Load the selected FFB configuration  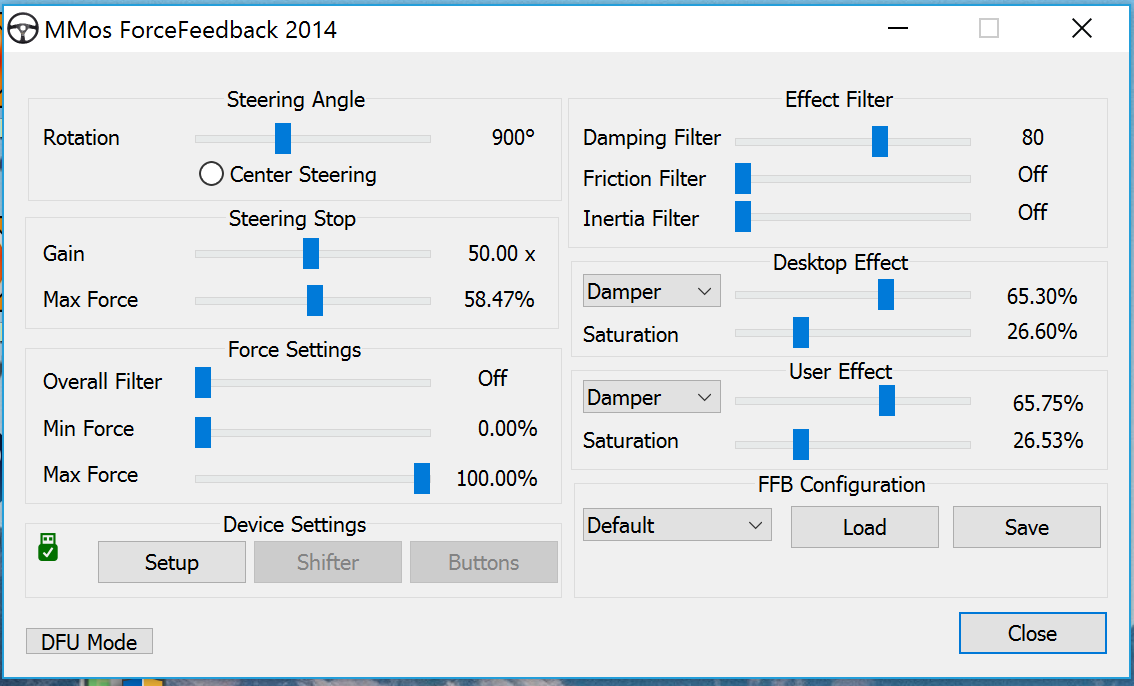pos(864,527)
